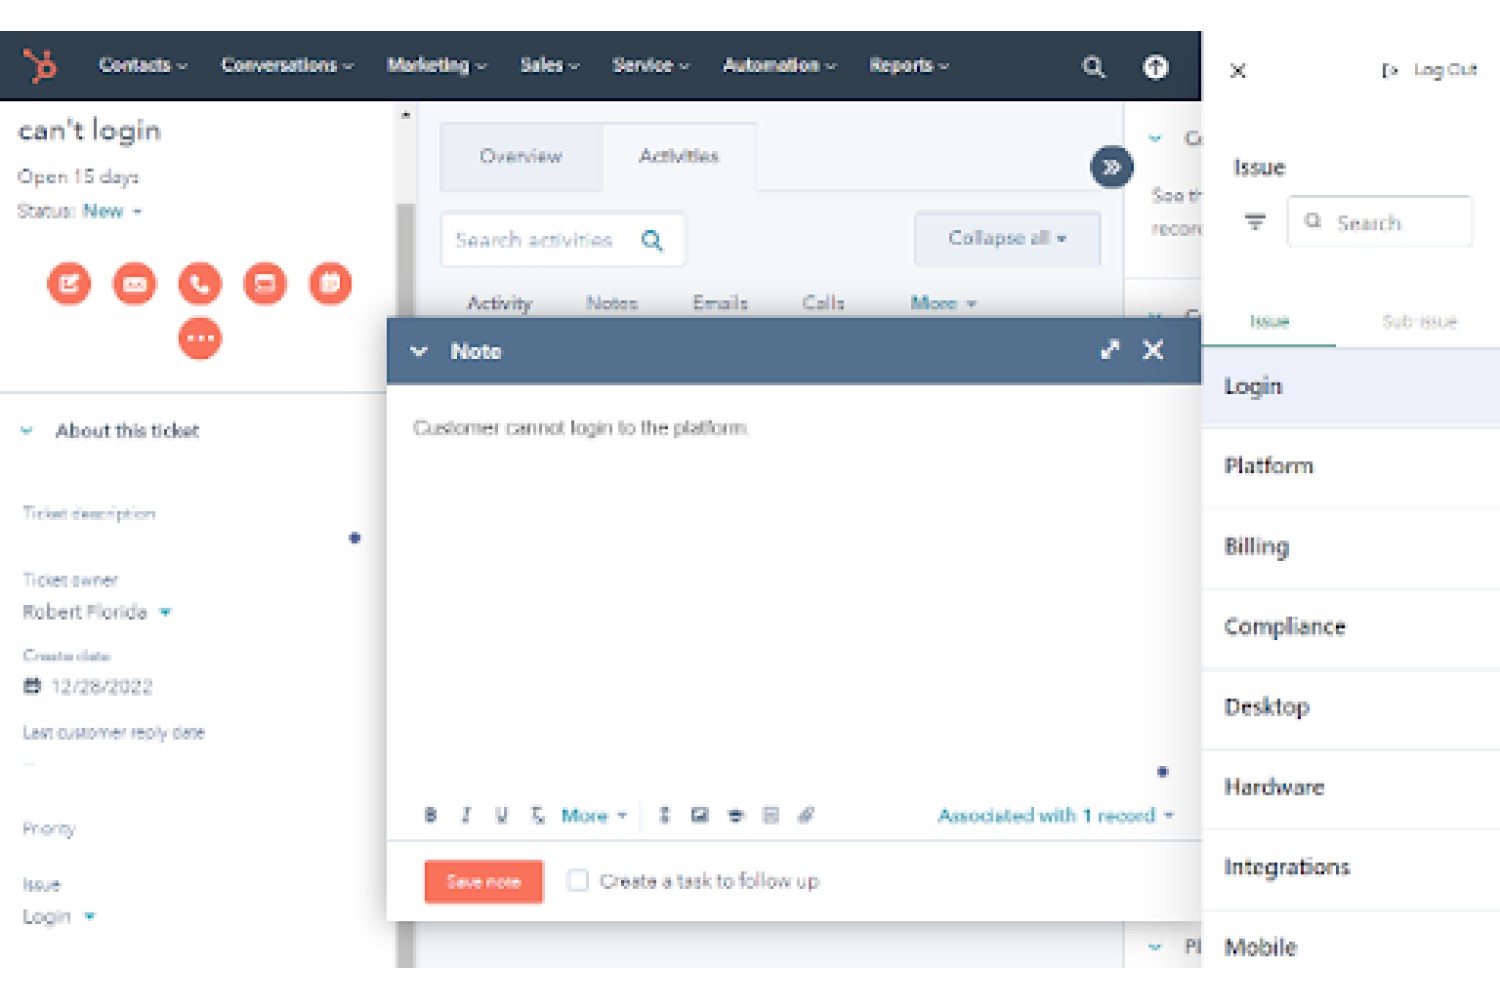Search issues input field in side panel

click(1380, 222)
